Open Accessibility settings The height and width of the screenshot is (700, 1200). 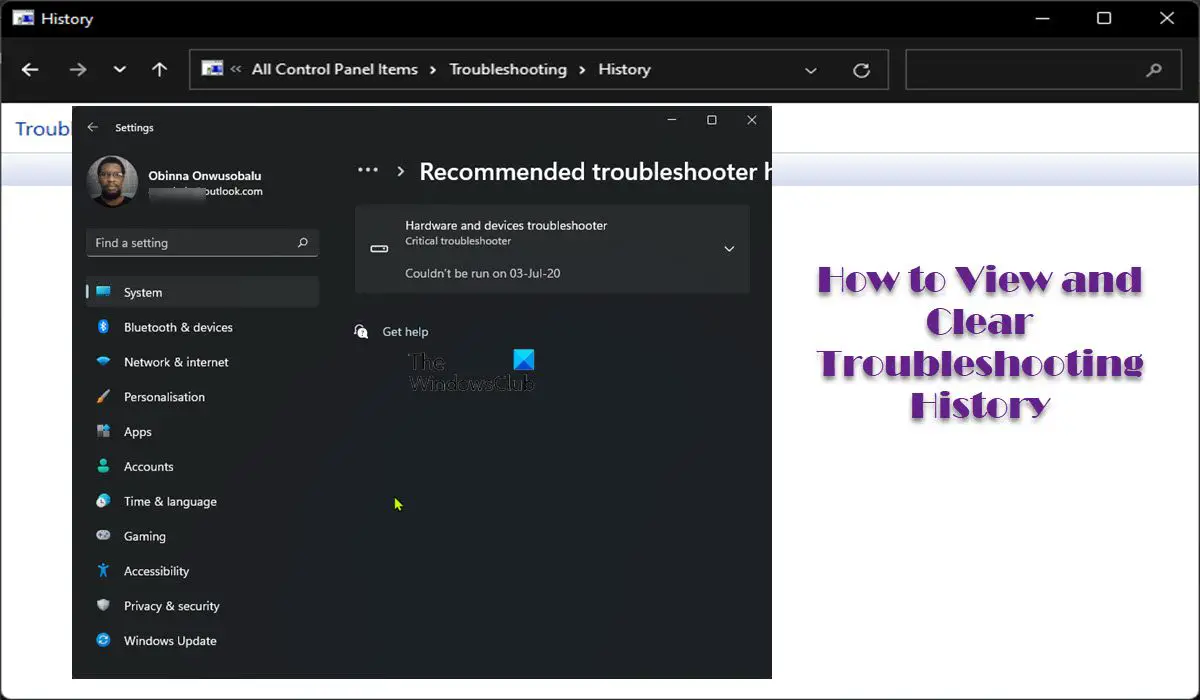(x=203, y=571)
